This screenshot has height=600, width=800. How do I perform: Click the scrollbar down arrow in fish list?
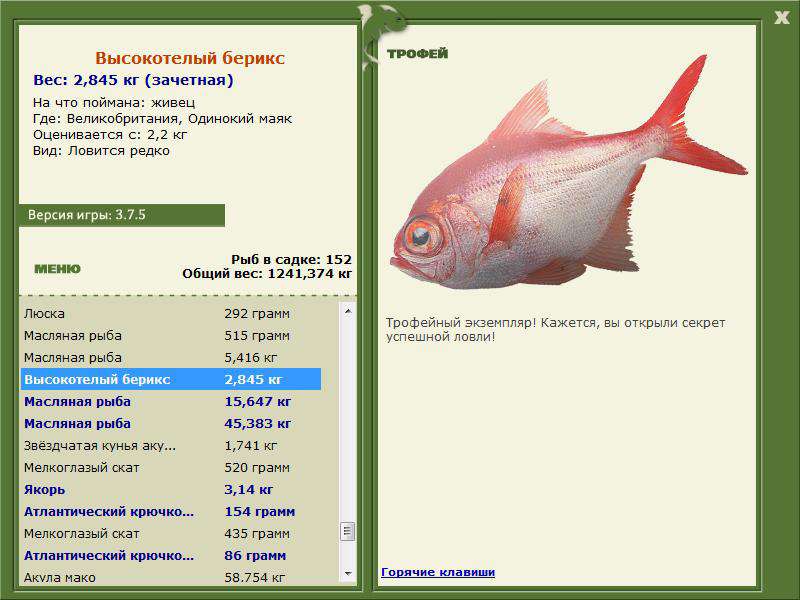pos(348,574)
